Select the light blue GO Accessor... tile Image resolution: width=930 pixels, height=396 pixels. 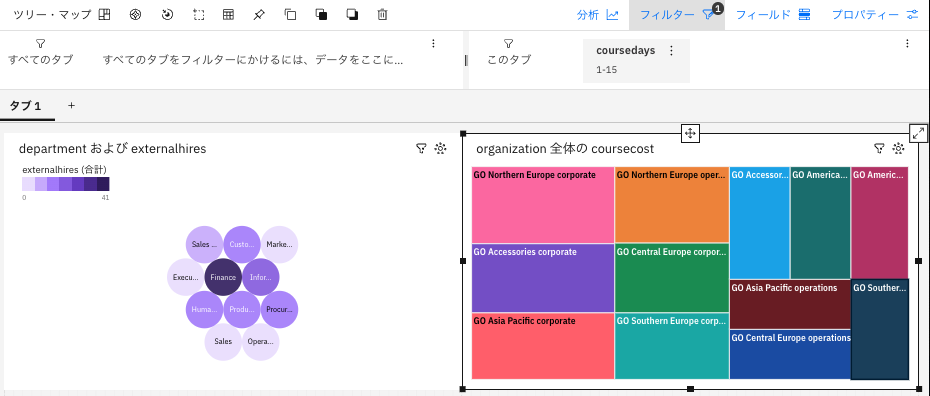tap(760, 223)
